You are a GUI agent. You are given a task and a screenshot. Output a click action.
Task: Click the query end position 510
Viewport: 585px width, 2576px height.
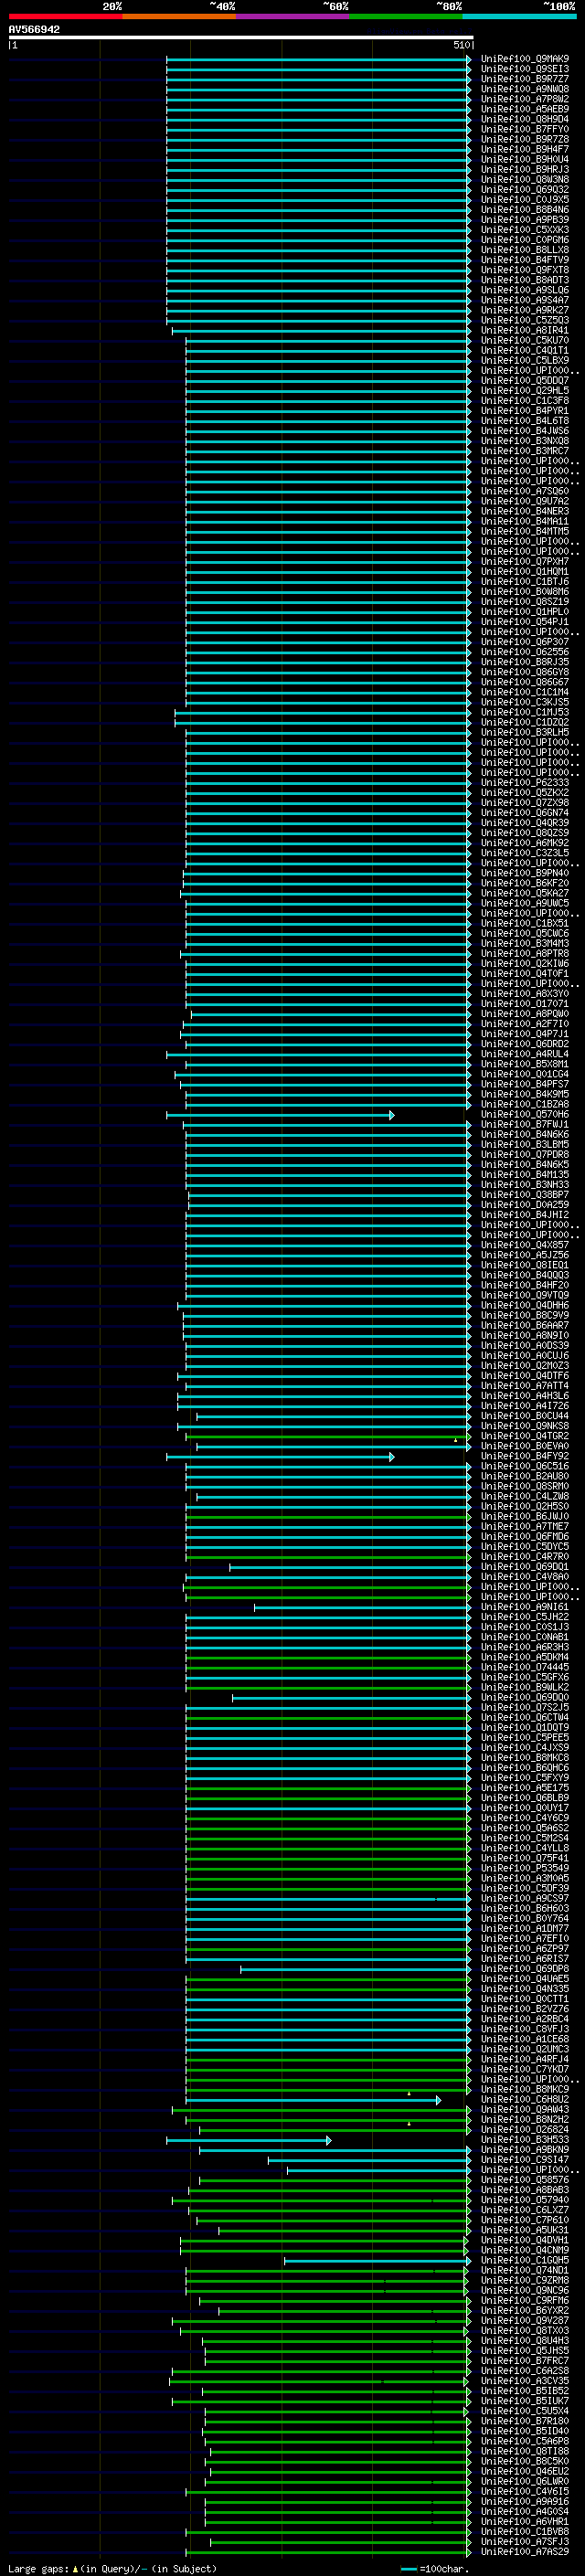click(x=461, y=45)
